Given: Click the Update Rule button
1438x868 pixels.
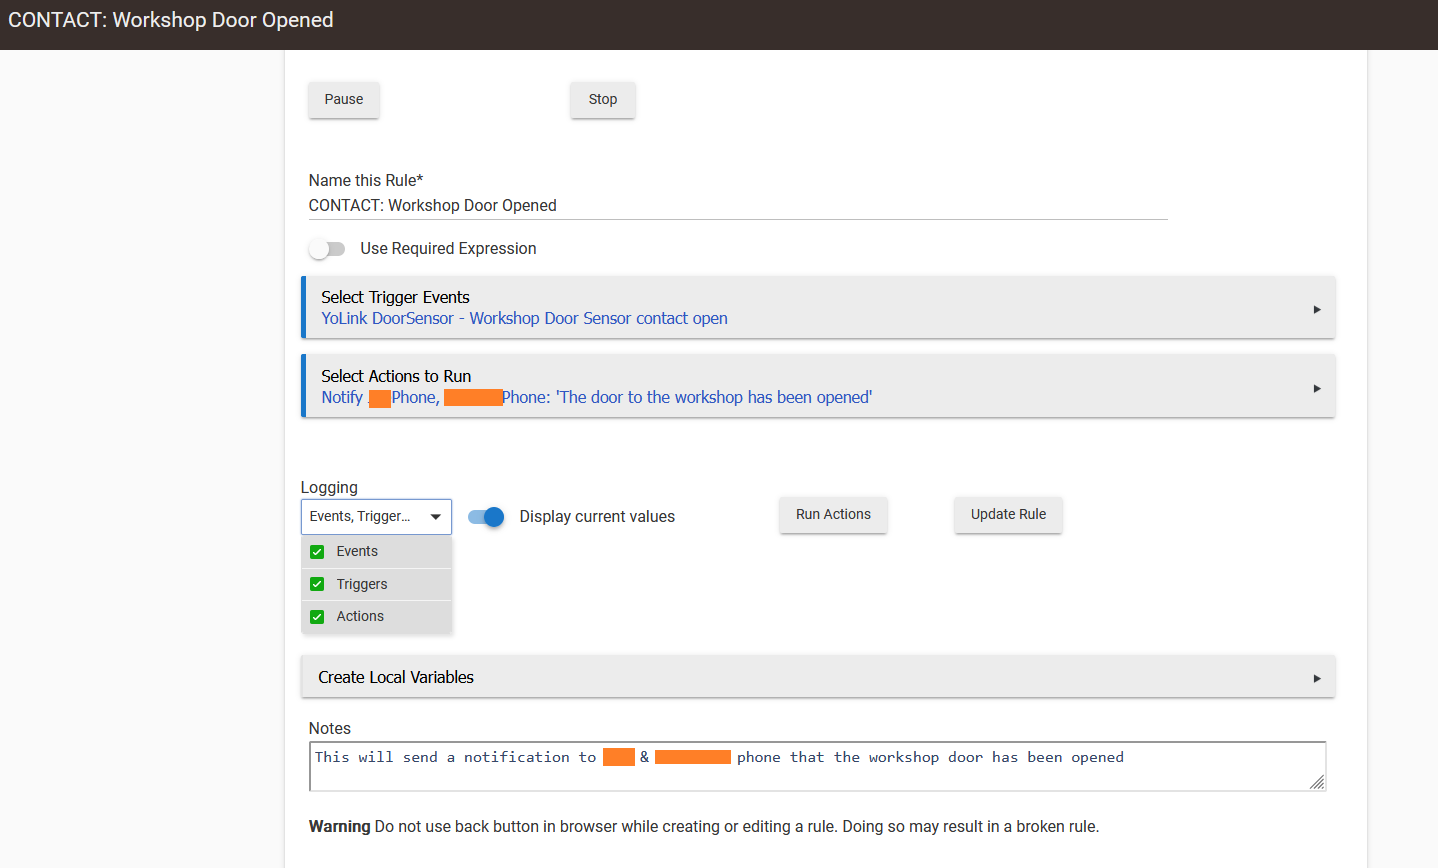Looking at the screenshot, I should pyautogui.click(x=1008, y=514).
